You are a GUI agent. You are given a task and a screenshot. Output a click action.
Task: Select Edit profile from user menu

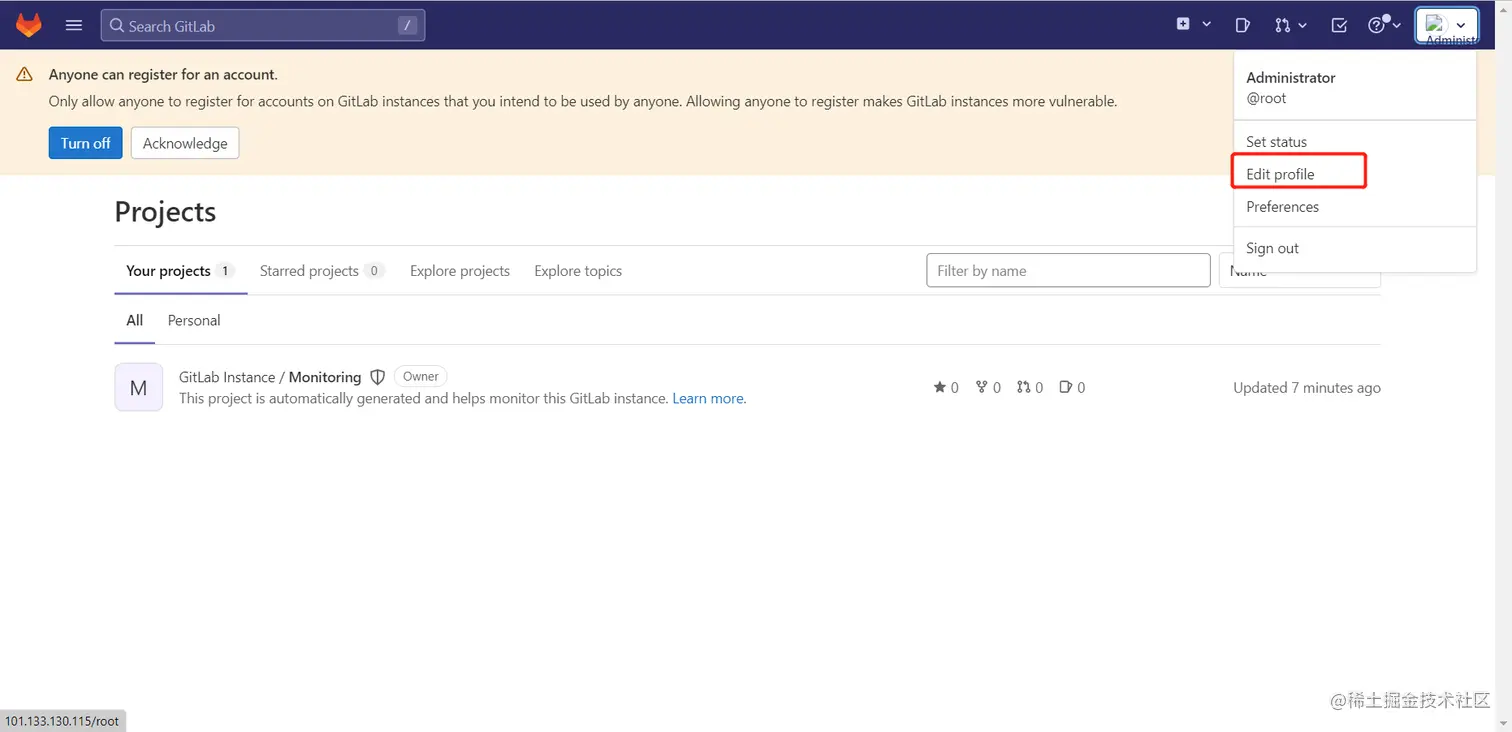1354,174
